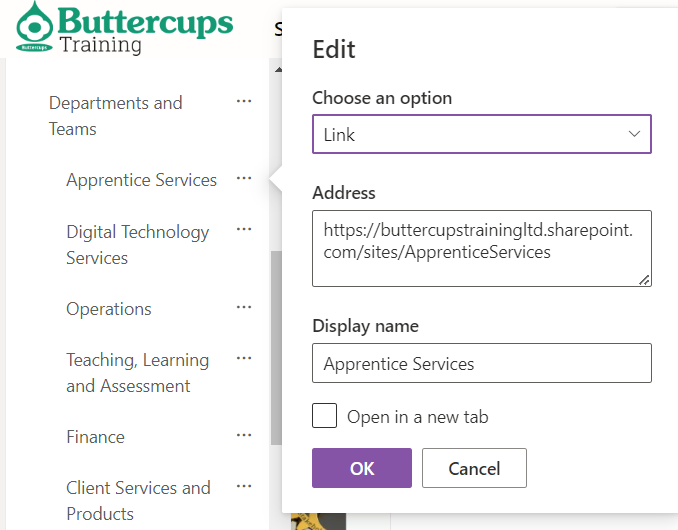This screenshot has height=530, width=678.
Task: Open ellipsis menu for Departments and Teams
Action: 244,101
